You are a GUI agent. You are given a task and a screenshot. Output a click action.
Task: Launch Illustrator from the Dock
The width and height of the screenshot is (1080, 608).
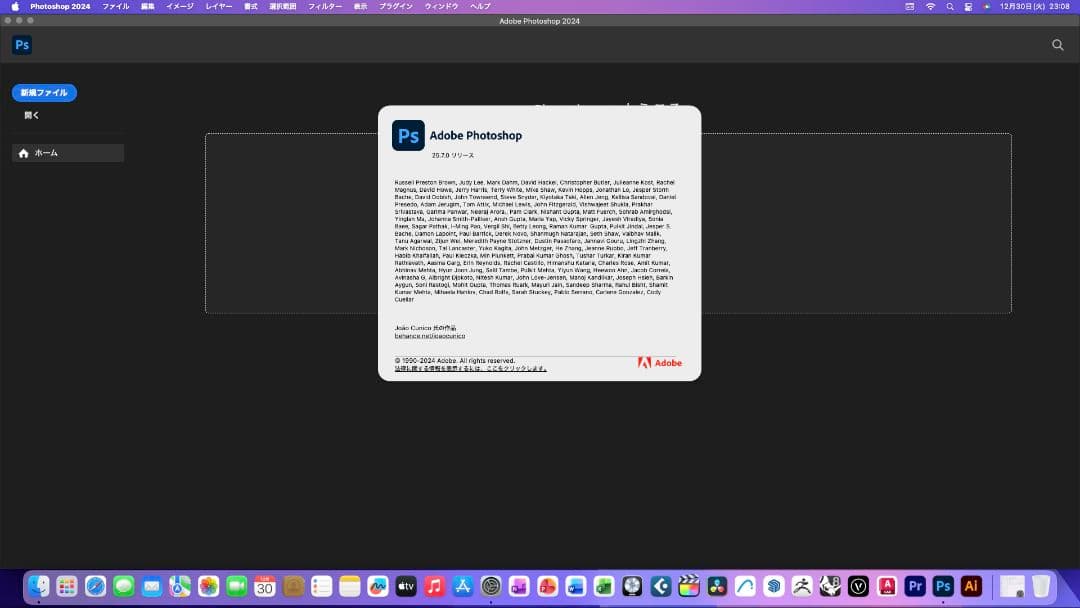[970, 586]
